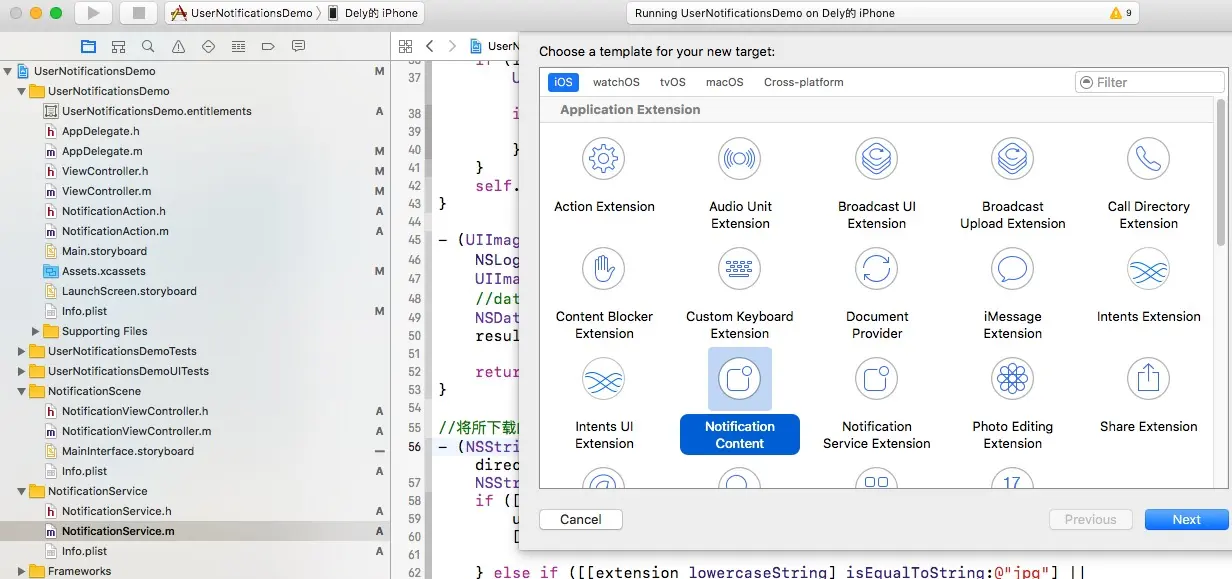Go back in editor history

click(430, 46)
